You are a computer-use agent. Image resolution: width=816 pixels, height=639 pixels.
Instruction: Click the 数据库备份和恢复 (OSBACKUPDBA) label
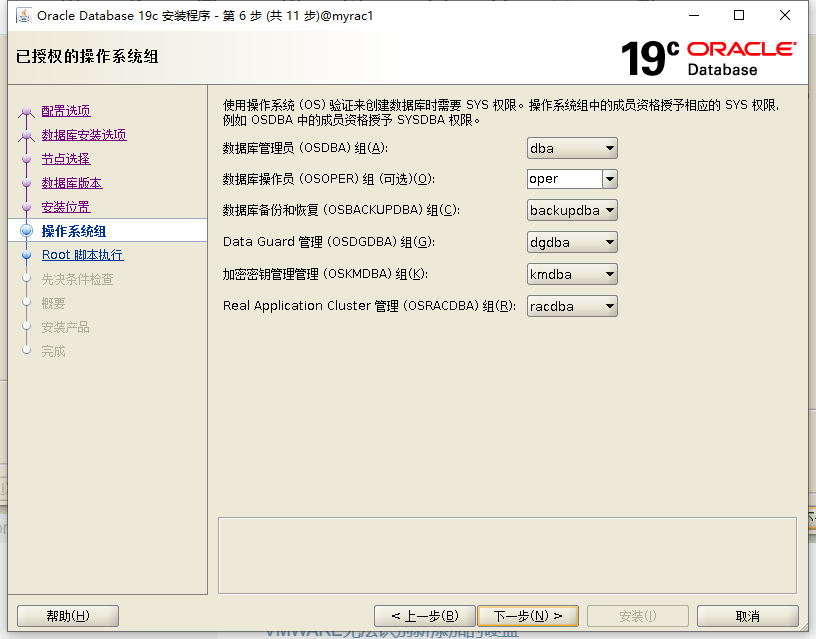341,210
